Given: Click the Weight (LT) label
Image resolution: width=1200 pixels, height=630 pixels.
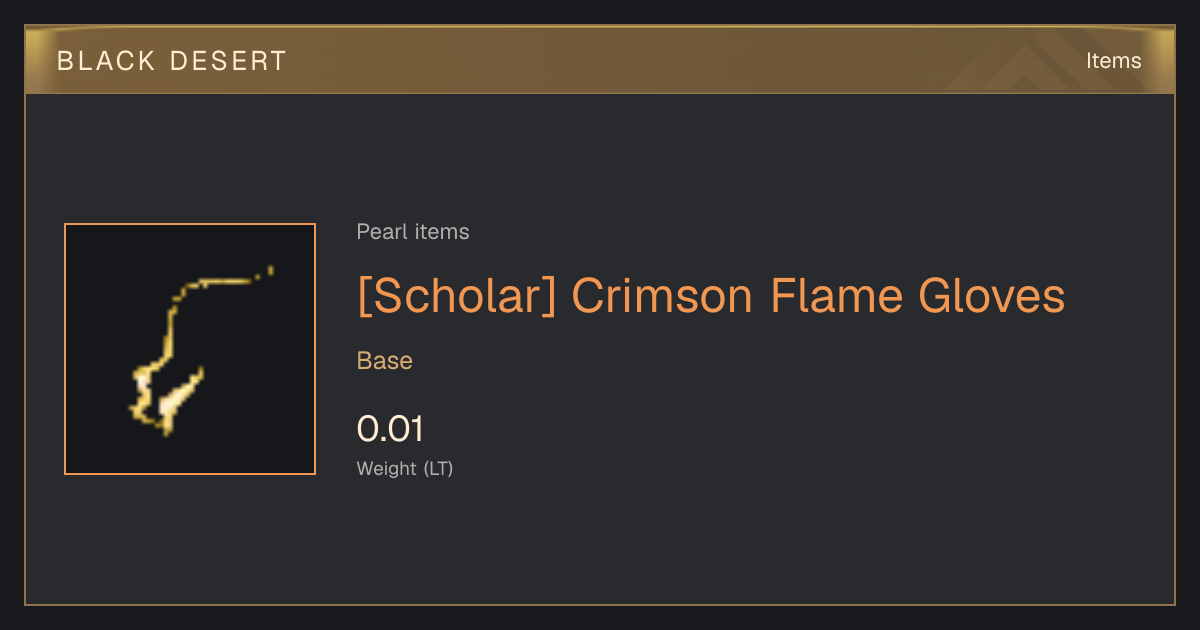Looking at the screenshot, I should coord(405,468).
